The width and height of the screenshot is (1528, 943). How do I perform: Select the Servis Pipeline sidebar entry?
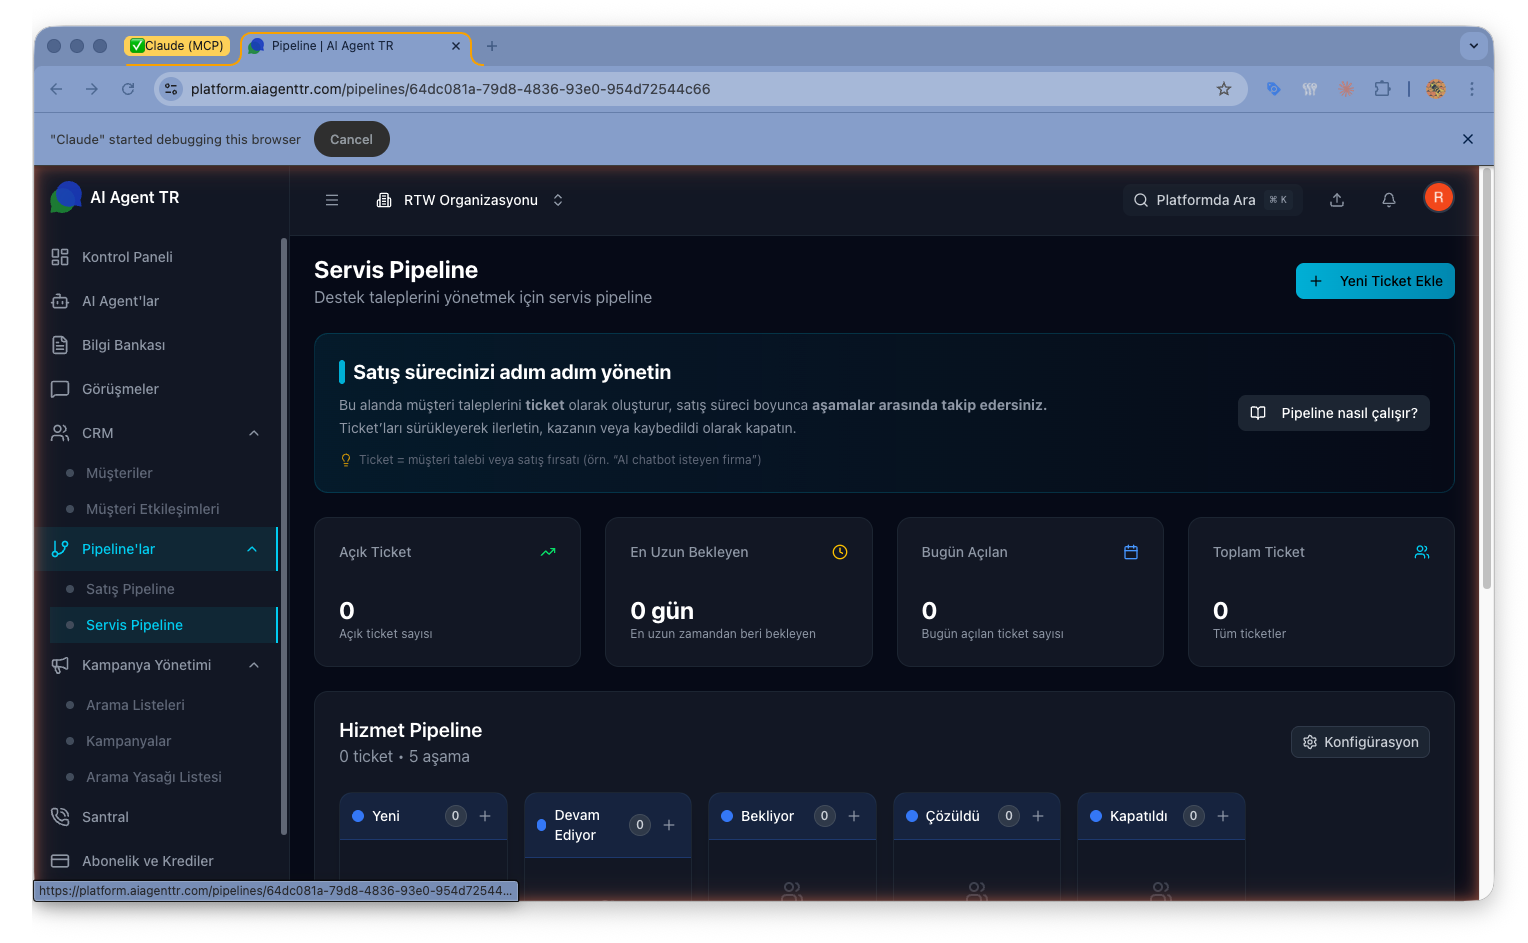pyautogui.click(x=162, y=625)
